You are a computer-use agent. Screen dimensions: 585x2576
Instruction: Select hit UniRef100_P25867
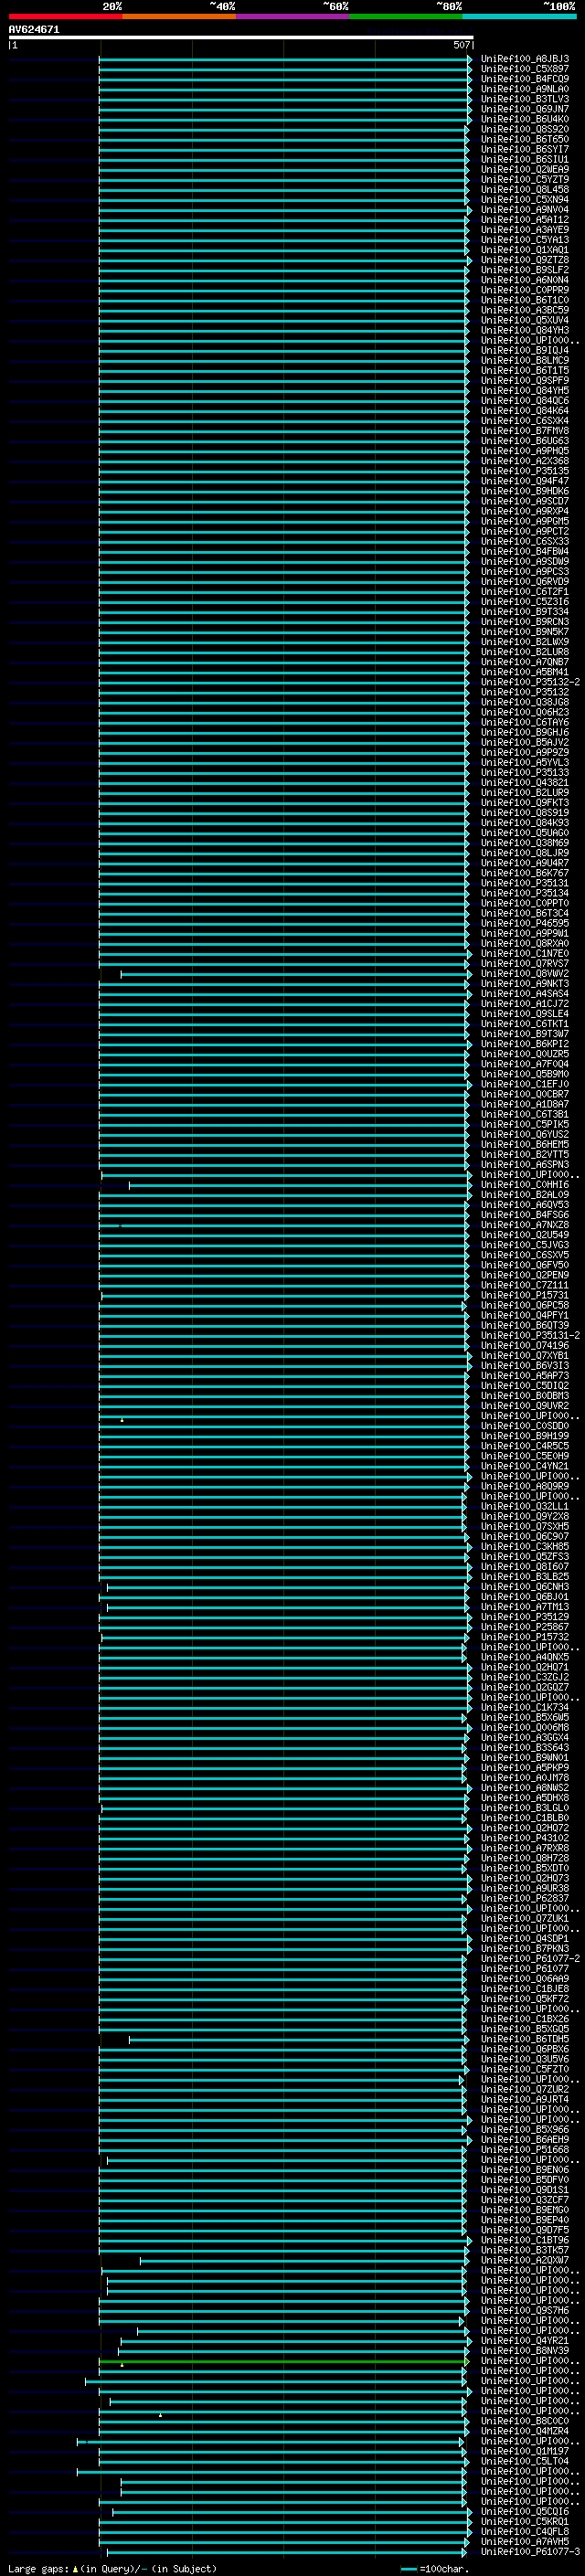pos(525,1627)
